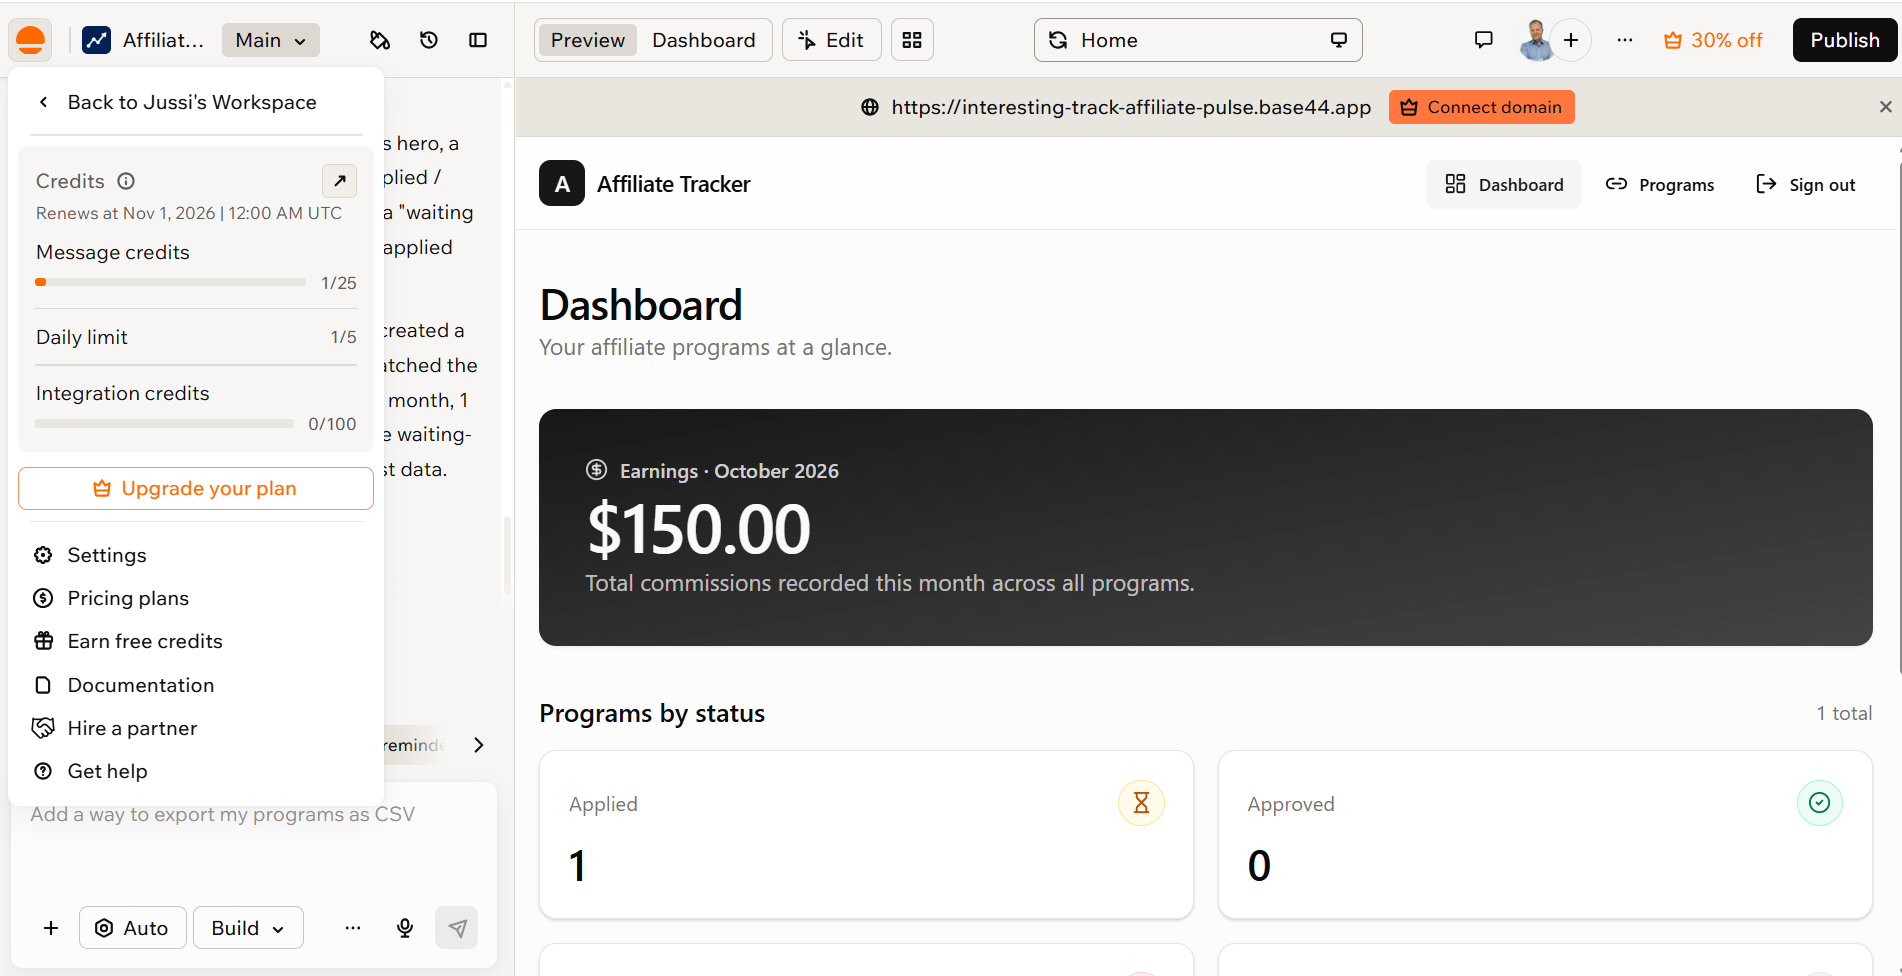This screenshot has width=1902, height=976.
Task: Click the app URL link
Action: [1131, 107]
